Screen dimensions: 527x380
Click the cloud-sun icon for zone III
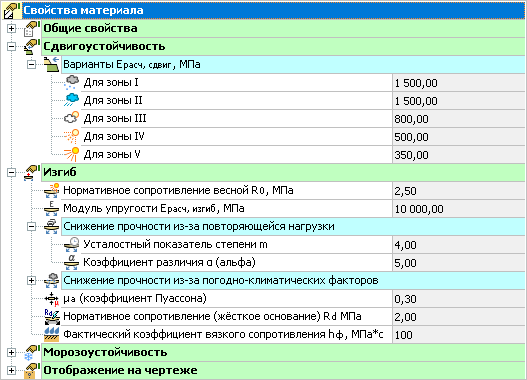click(72, 118)
